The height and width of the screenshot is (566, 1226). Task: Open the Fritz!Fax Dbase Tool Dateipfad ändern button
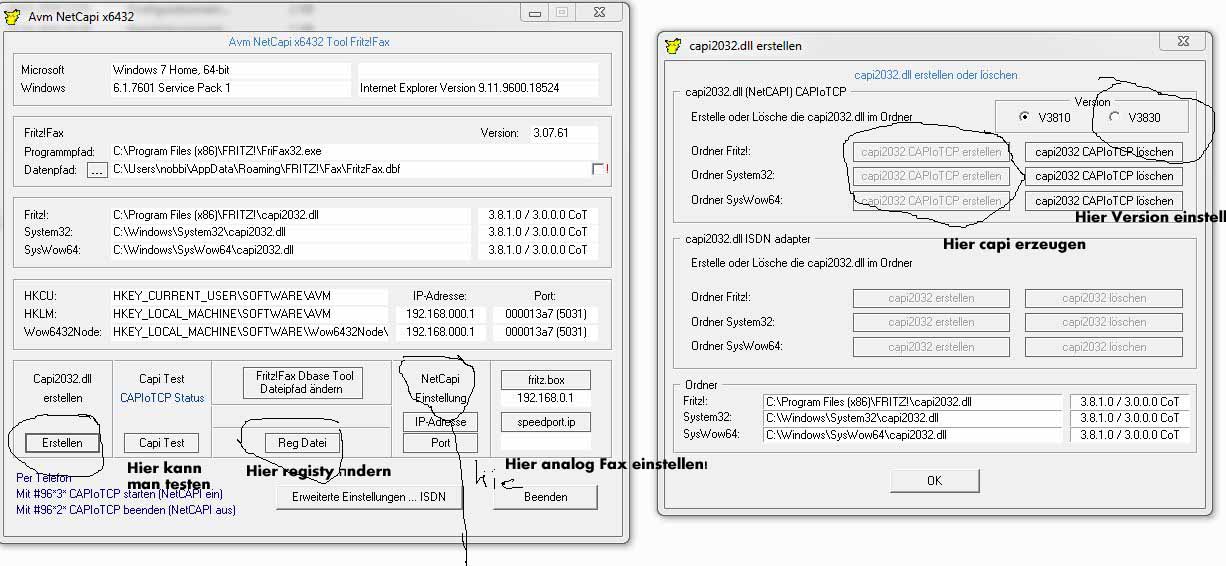(x=303, y=382)
